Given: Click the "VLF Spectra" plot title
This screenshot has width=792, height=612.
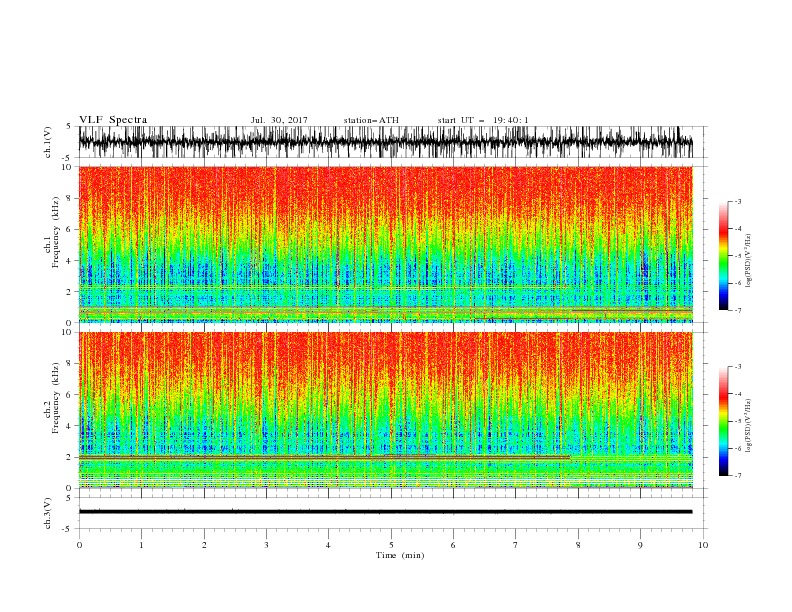Looking at the screenshot, I should pos(113,120).
